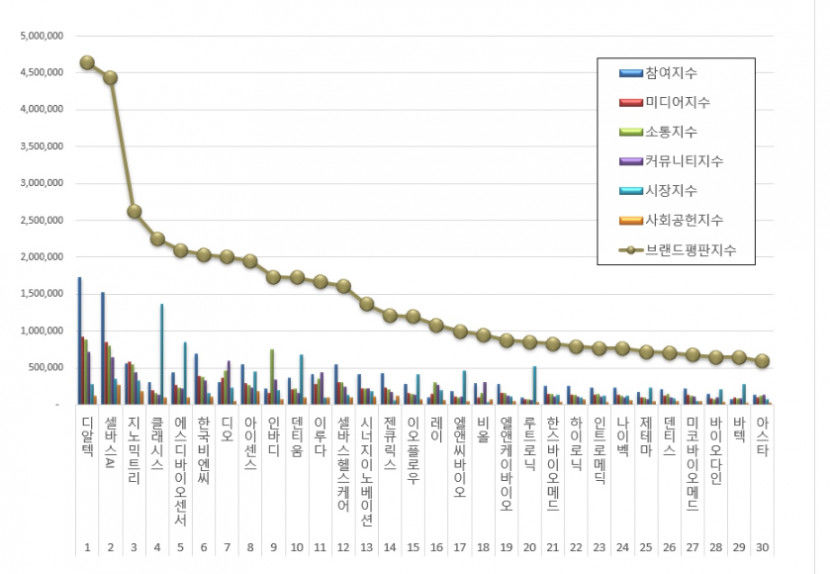Select the 사회공헌지수 legend label
Image resolution: width=830 pixels, height=574 pixels.
click(x=684, y=220)
